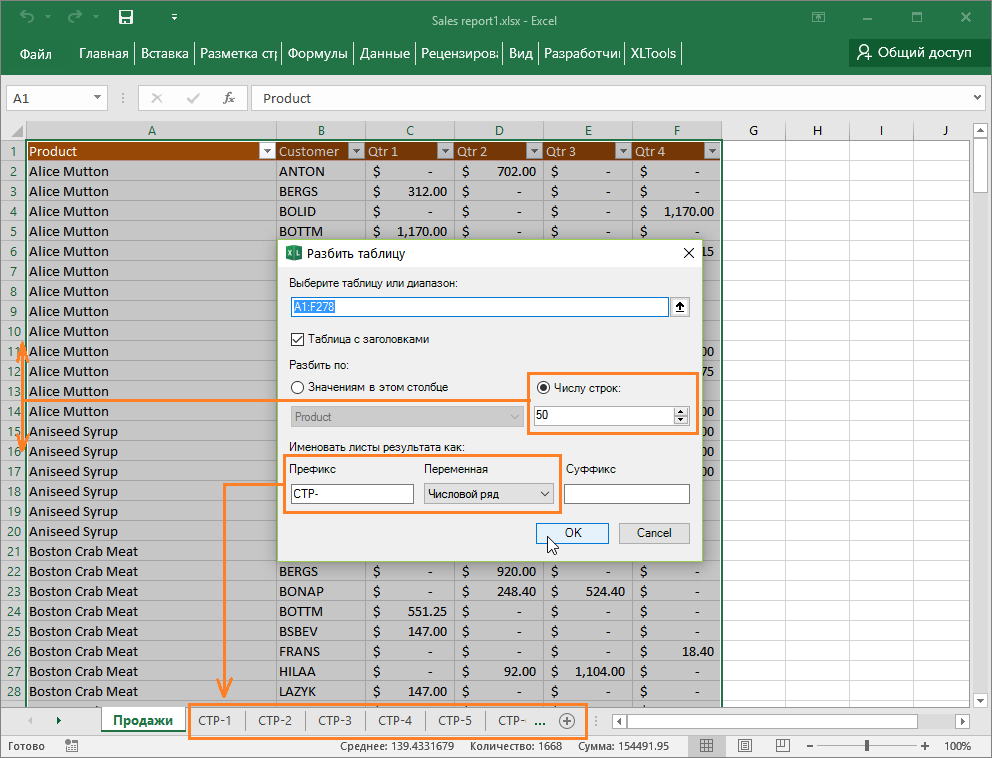This screenshot has width=992, height=758.
Task: Click the zoom slider in status bar
Action: [x=867, y=746]
